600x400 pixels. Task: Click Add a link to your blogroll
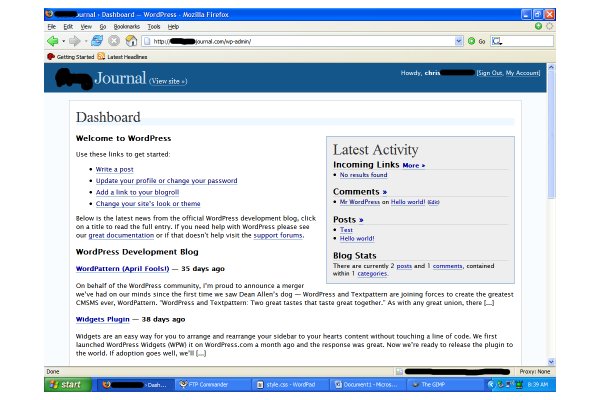(137, 192)
